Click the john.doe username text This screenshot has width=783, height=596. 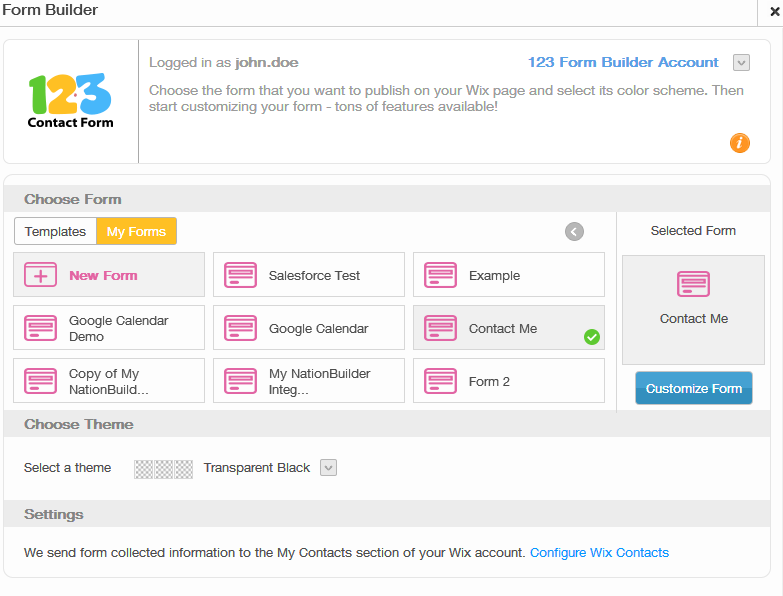[x=267, y=62]
